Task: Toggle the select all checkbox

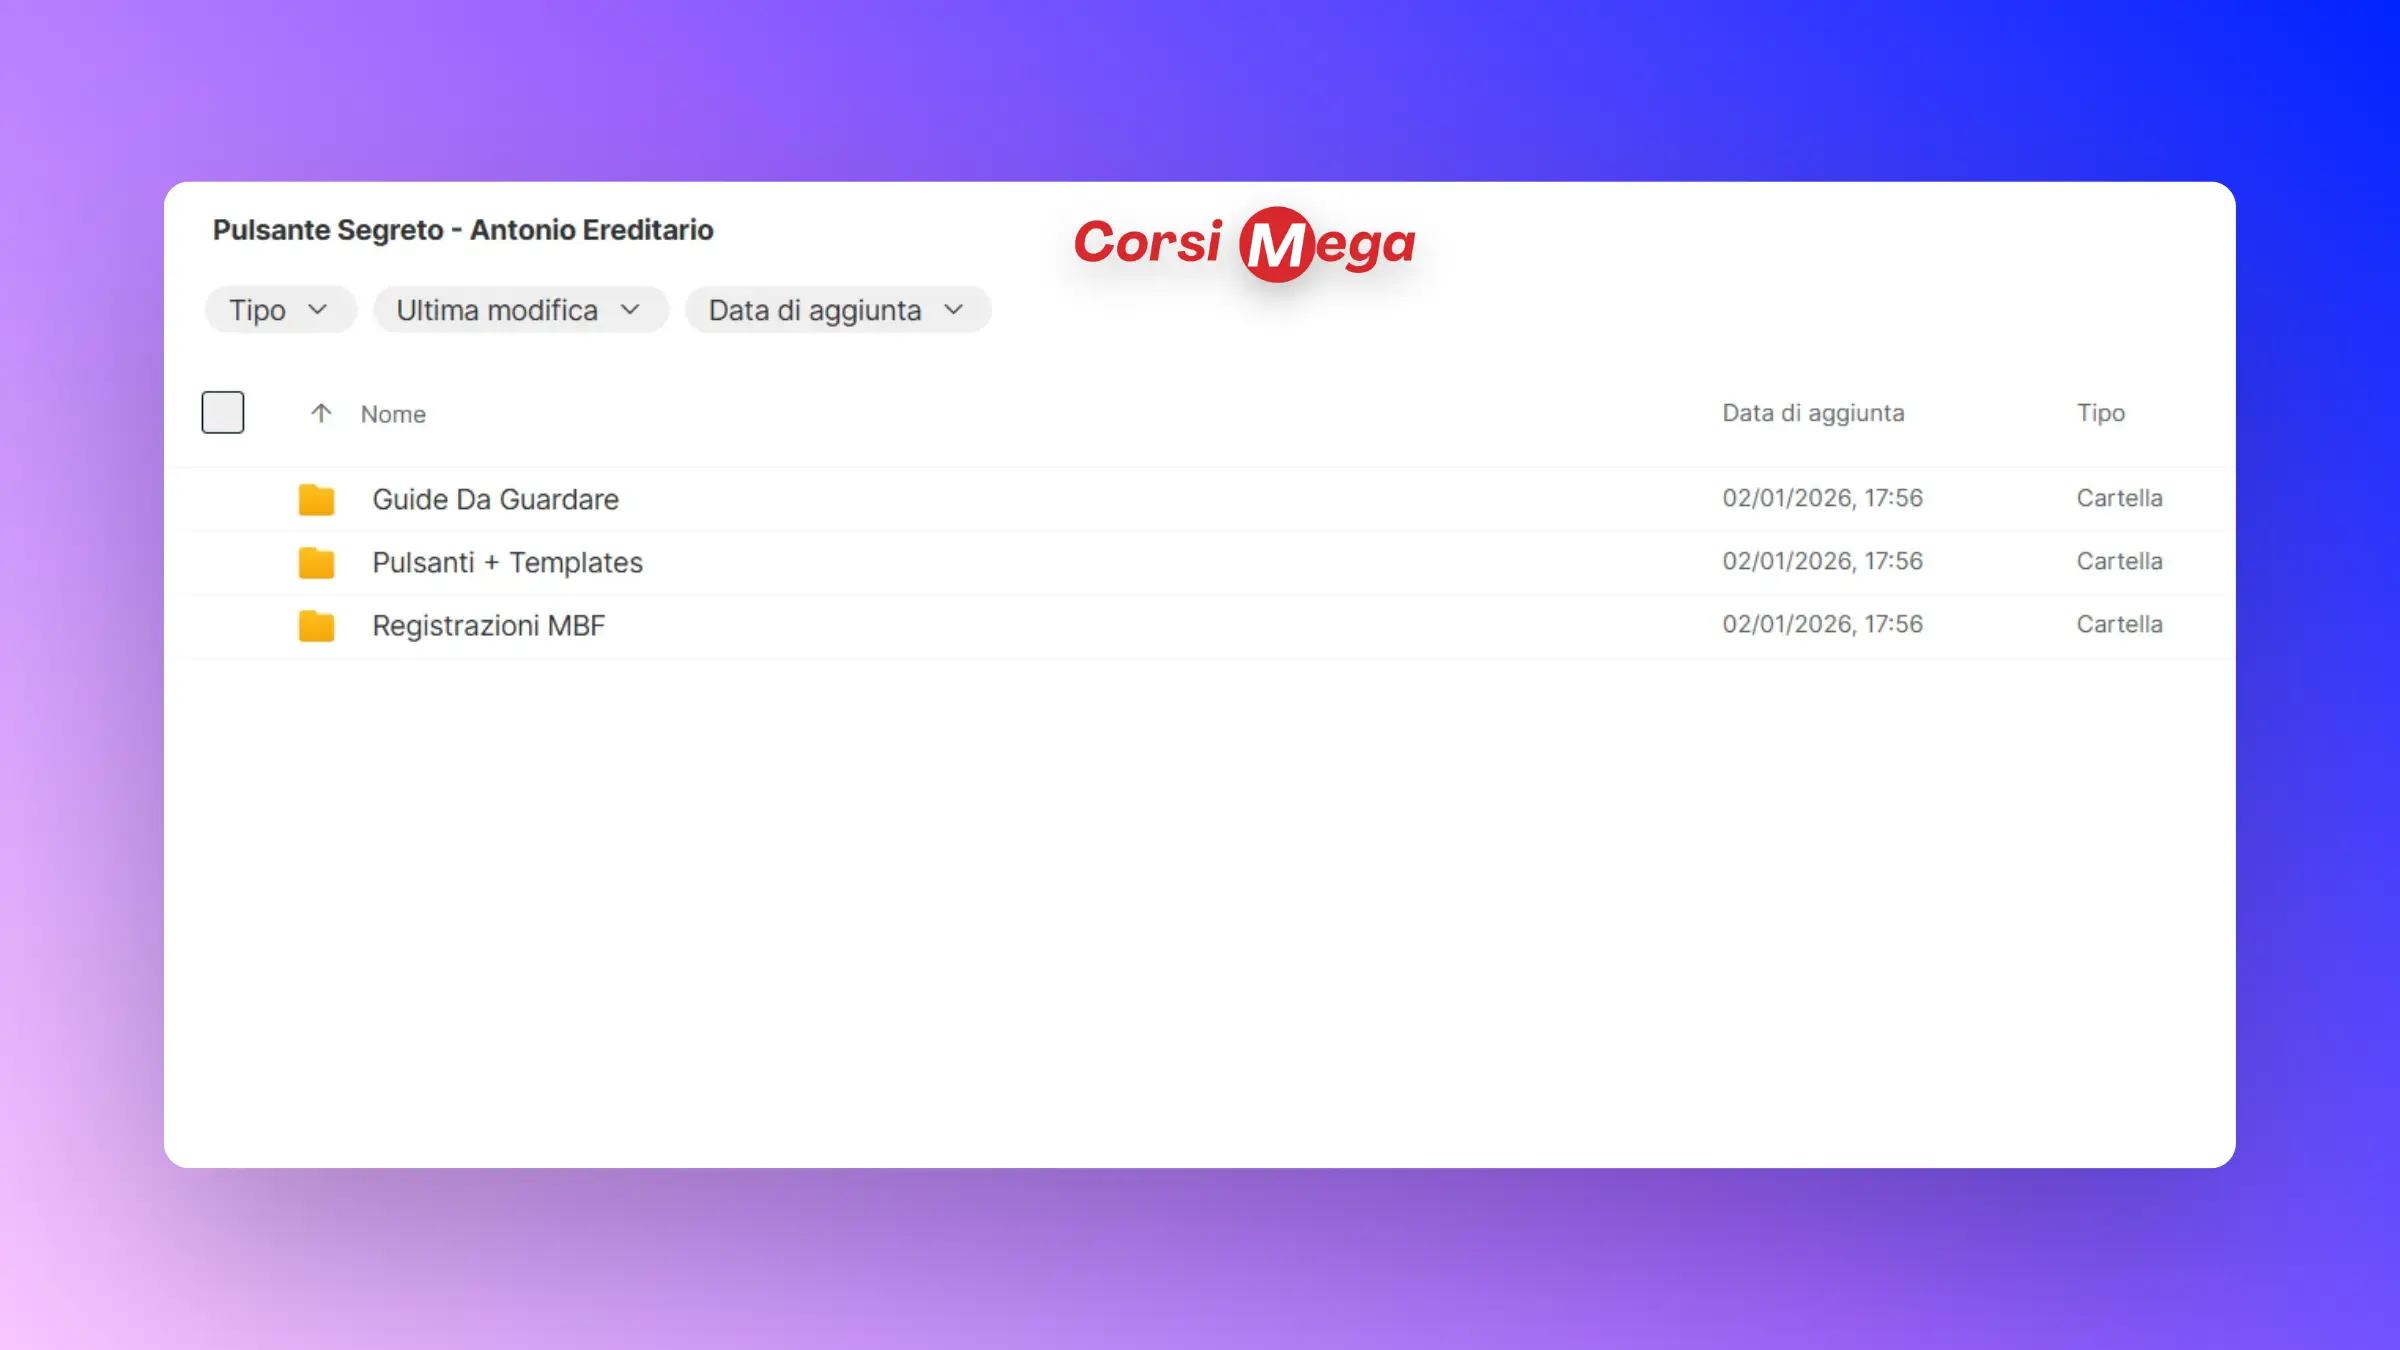Action: point(222,412)
